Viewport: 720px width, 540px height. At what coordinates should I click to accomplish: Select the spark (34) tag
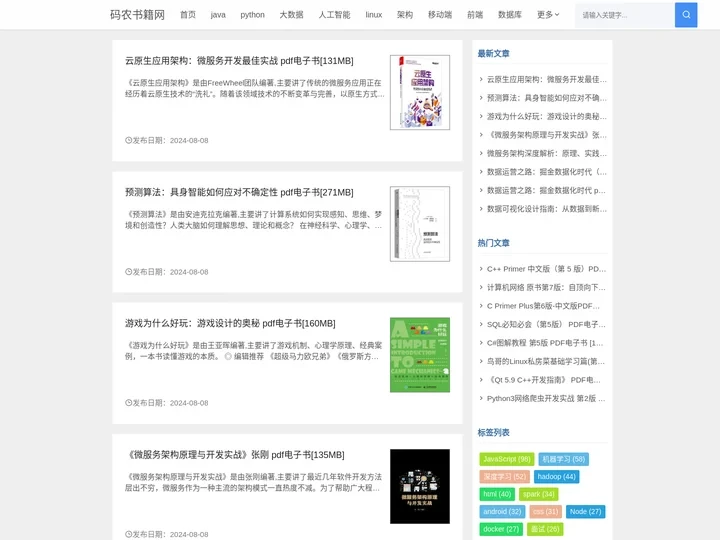pos(539,494)
